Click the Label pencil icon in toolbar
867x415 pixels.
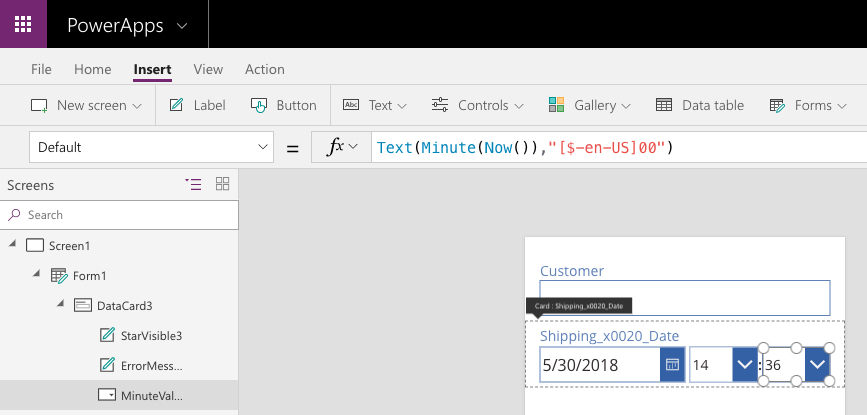tap(176, 104)
